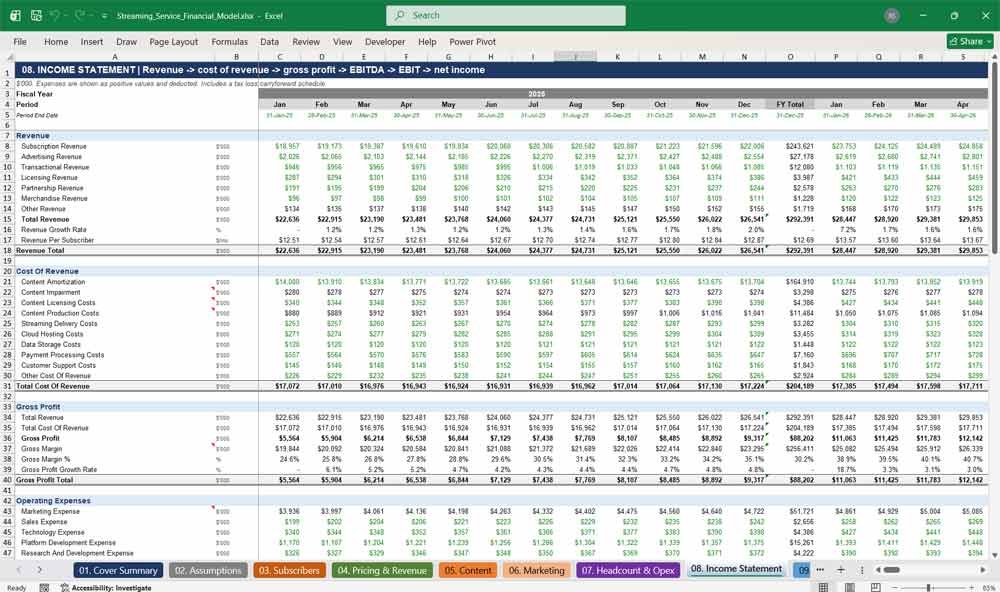This screenshot has height=592, width=1000.
Task: Click the Undo arrow icon
Action: pyautogui.click(x=55, y=15)
